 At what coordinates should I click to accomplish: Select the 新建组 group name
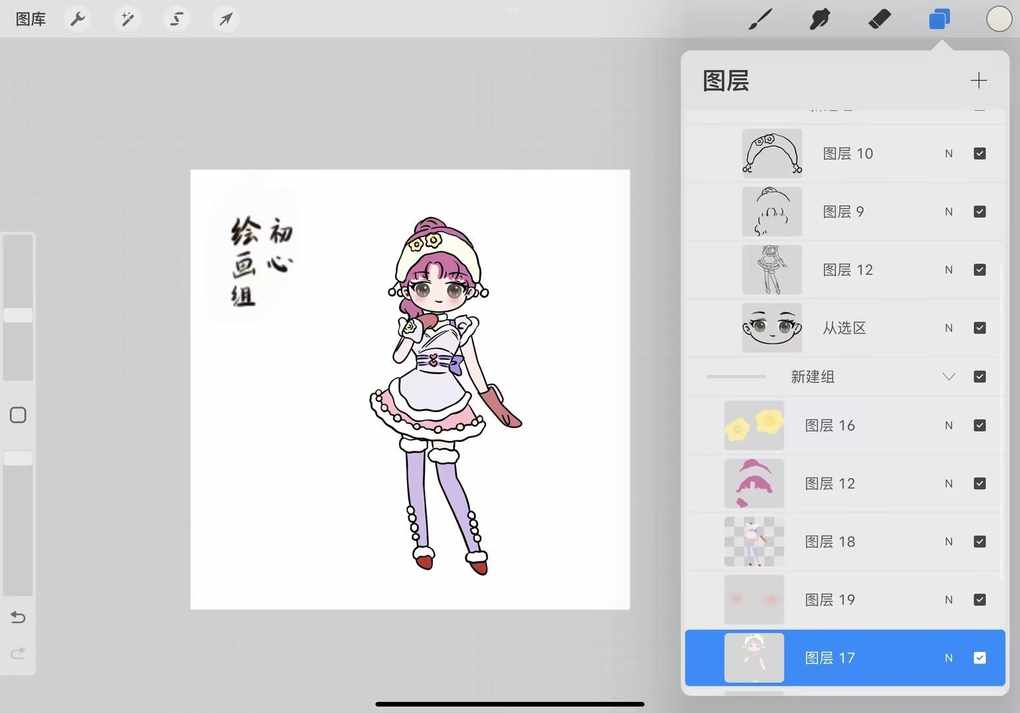(x=812, y=377)
